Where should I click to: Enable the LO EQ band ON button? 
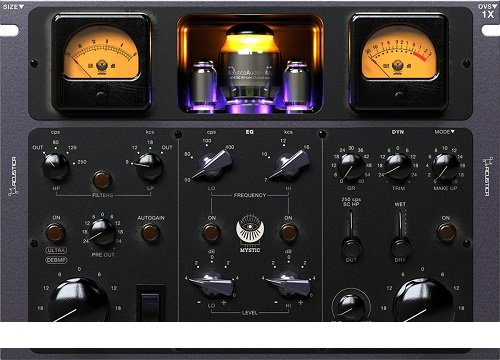211,232
